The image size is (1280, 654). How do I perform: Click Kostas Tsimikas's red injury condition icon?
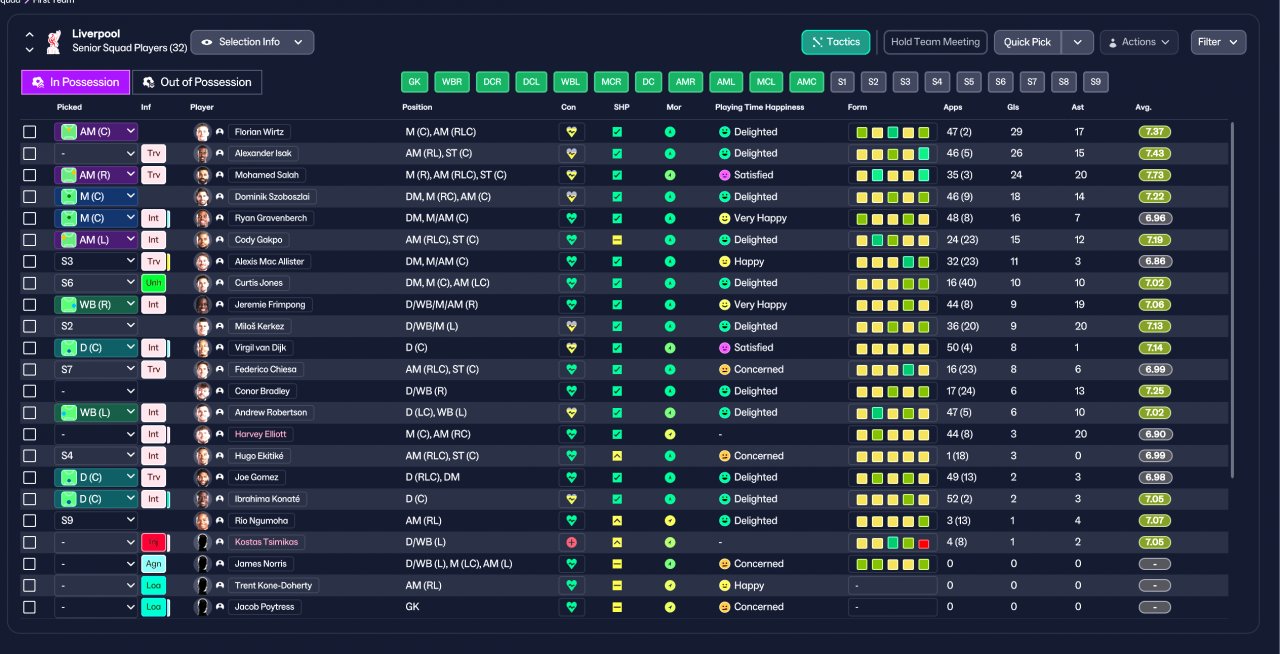point(572,542)
